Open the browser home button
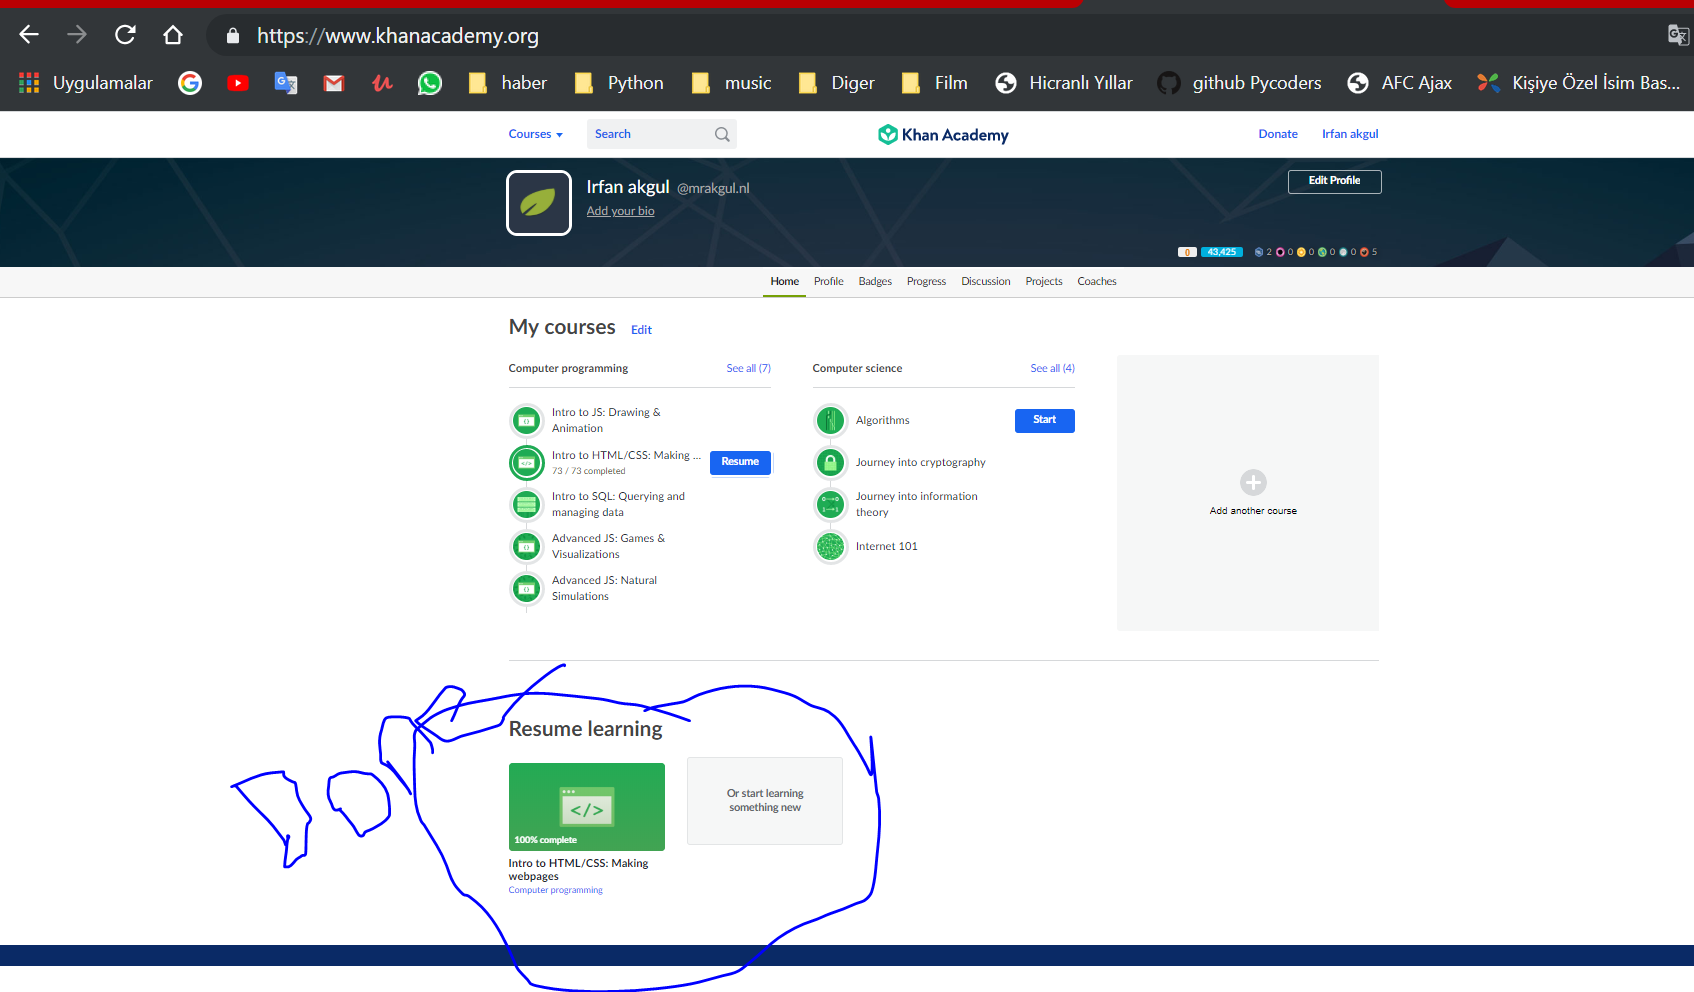The height and width of the screenshot is (992, 1694). (x=173, y=35)
